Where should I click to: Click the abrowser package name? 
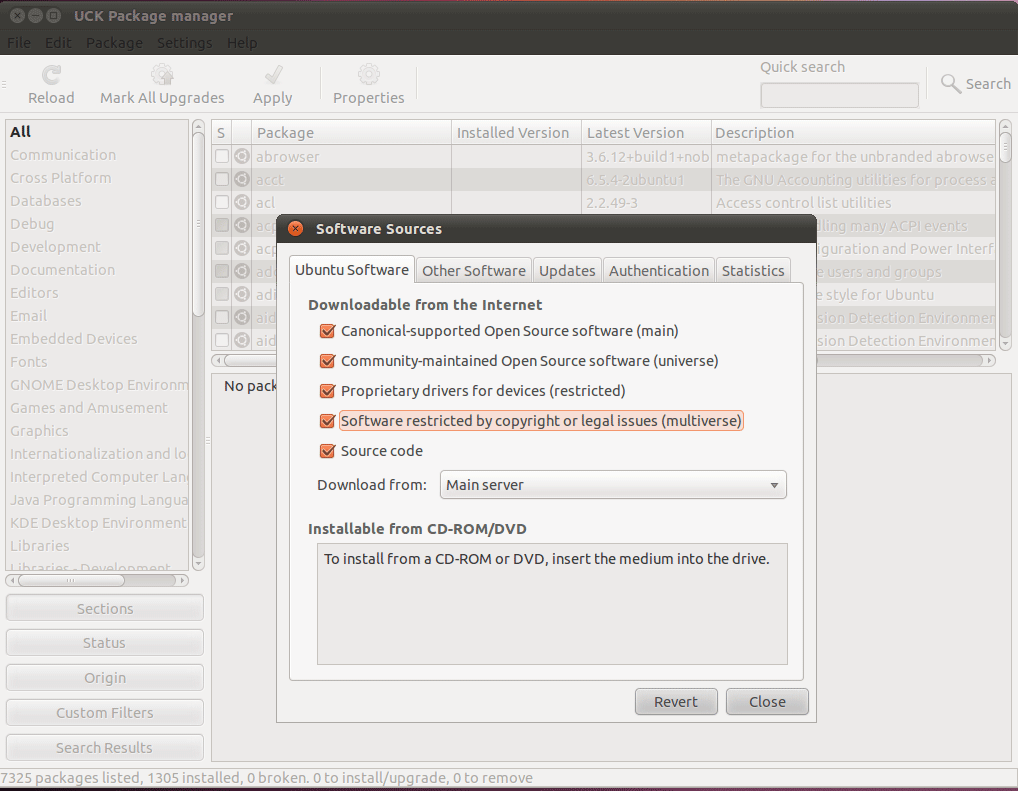point(288,157)
